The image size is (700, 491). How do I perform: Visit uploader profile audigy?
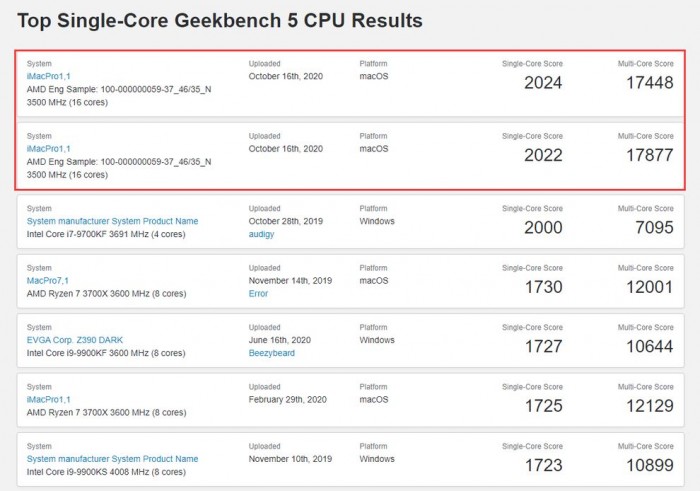[264, 233]
